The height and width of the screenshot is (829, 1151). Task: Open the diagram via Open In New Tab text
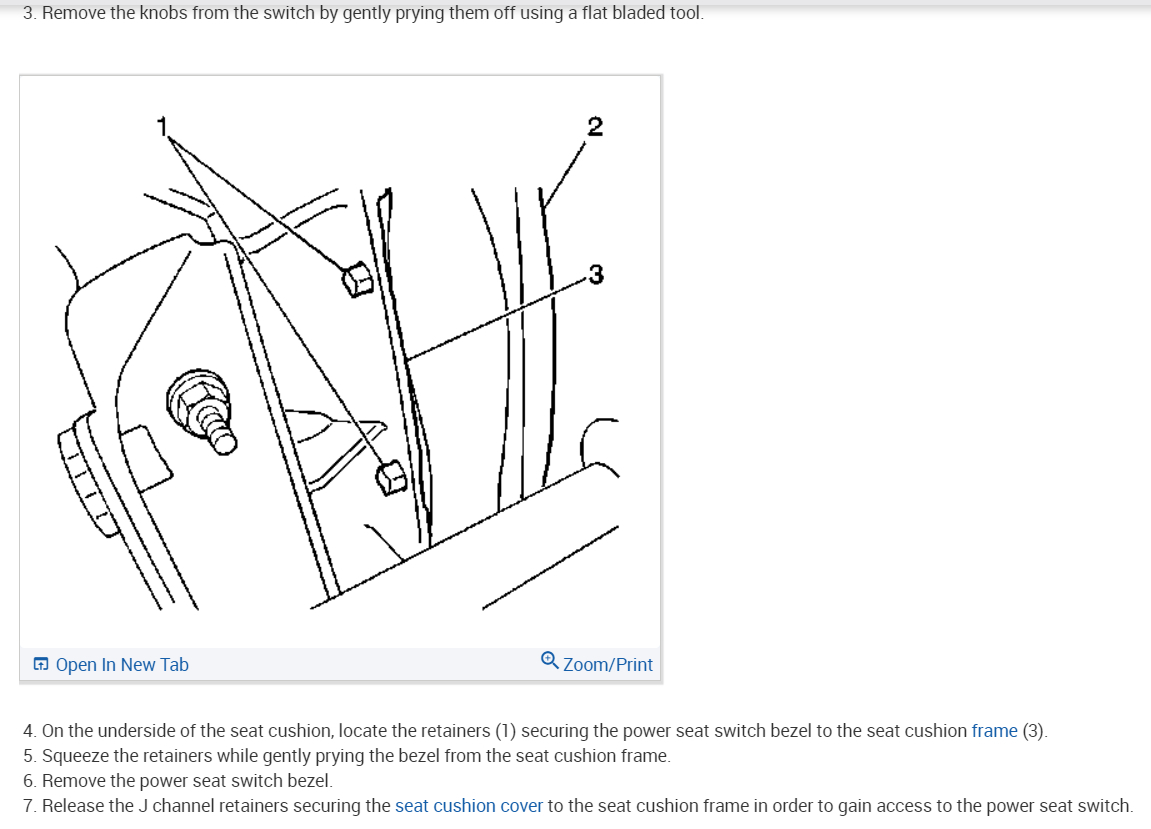point(122,665)
